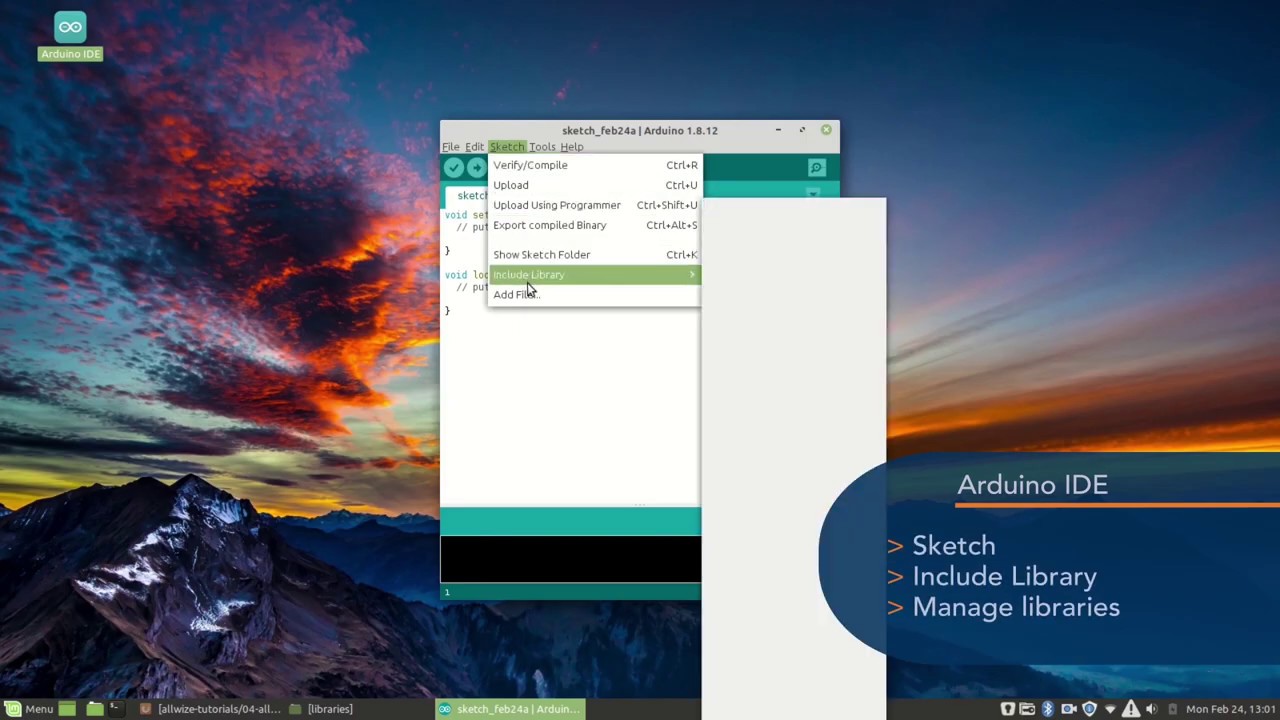Switch to the libraries folder taskbar window
This screenshot has width=1280, height=720.
pyautogui.click(x=320, y=709)
